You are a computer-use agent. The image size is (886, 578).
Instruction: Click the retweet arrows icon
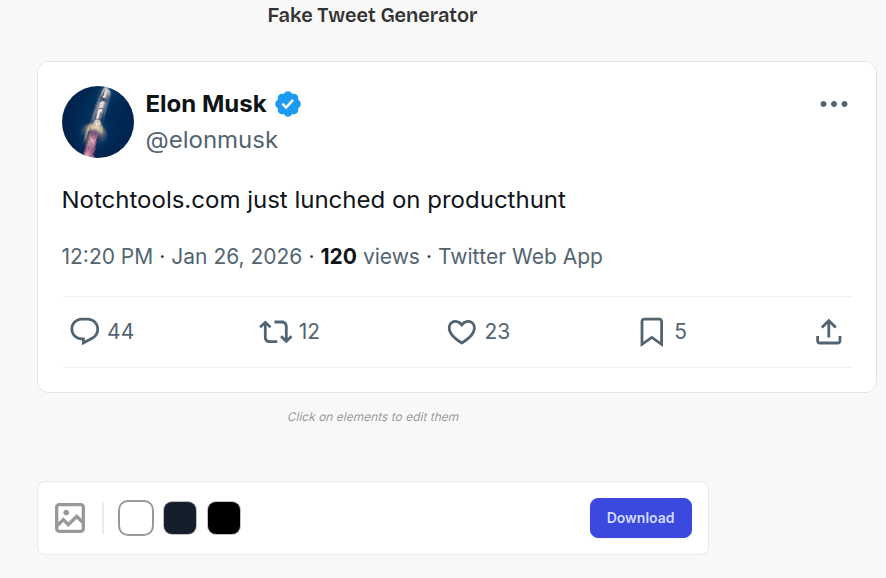[x=275, y=331]
